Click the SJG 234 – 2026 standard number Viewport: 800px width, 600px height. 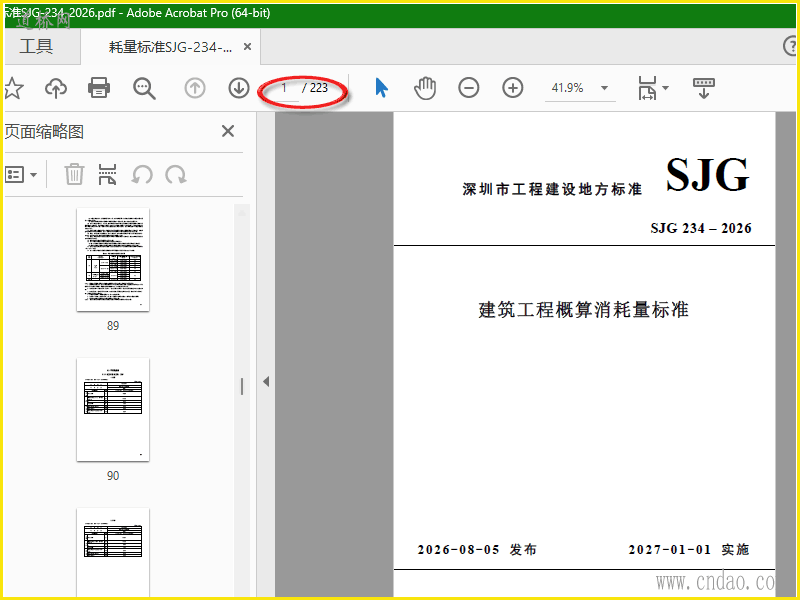click(701, 228)
